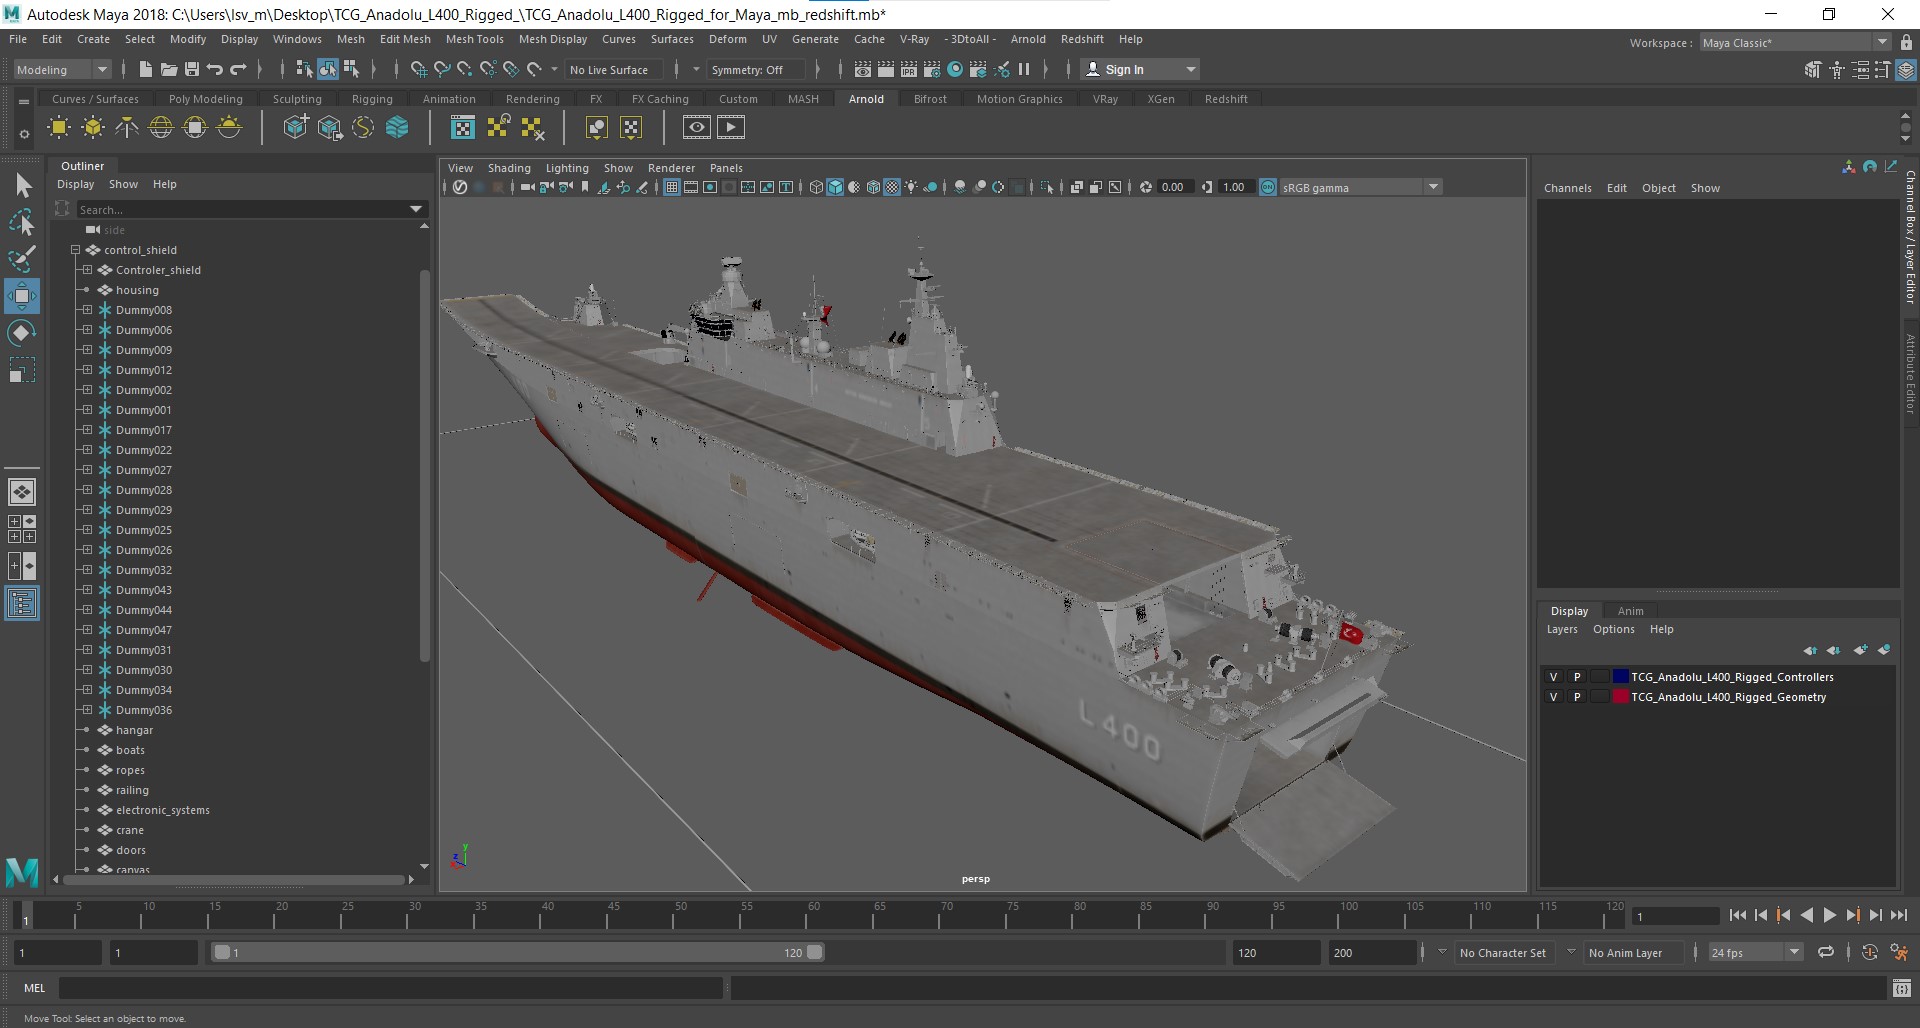Activate the Scale tool in toolbox
Screen dimensions: 1920x1028
pyautogui.click(x=22, y=371)
